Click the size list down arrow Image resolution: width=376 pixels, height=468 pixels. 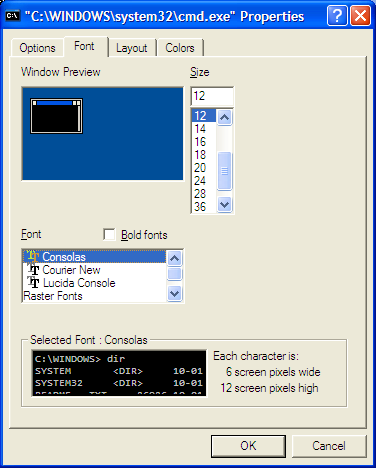pyautogui.click(x=225, y=204)
